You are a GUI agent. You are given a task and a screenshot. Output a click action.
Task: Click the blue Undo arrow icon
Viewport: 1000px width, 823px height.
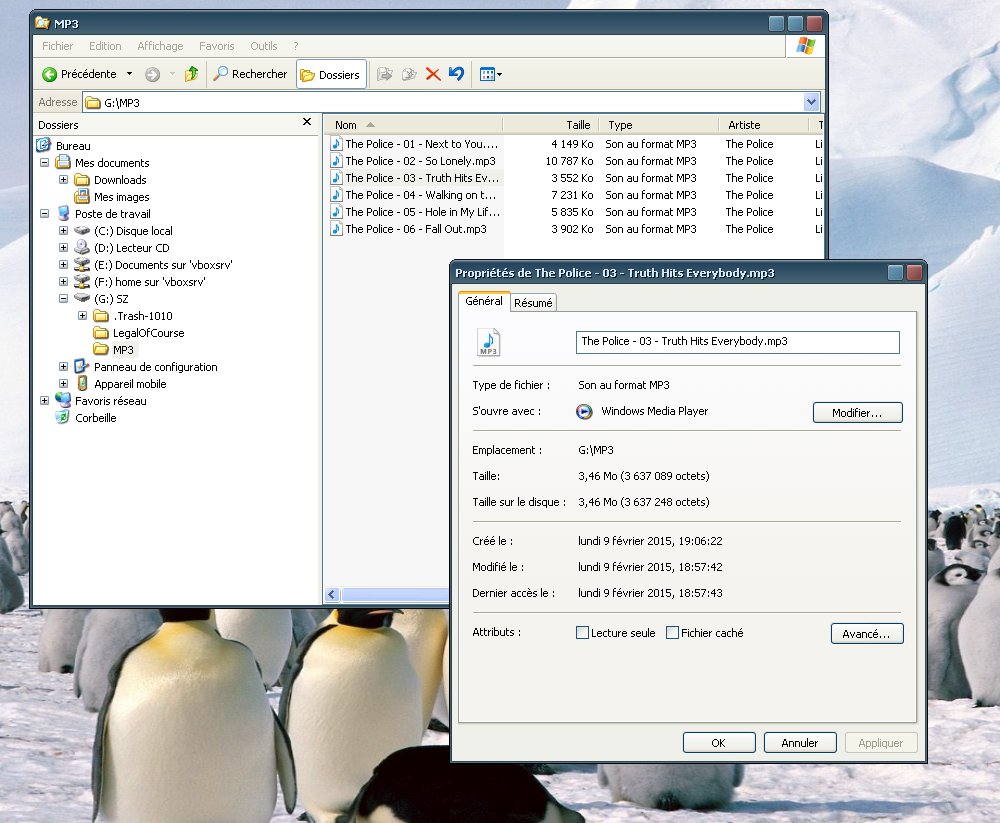[x=456, y=74]
